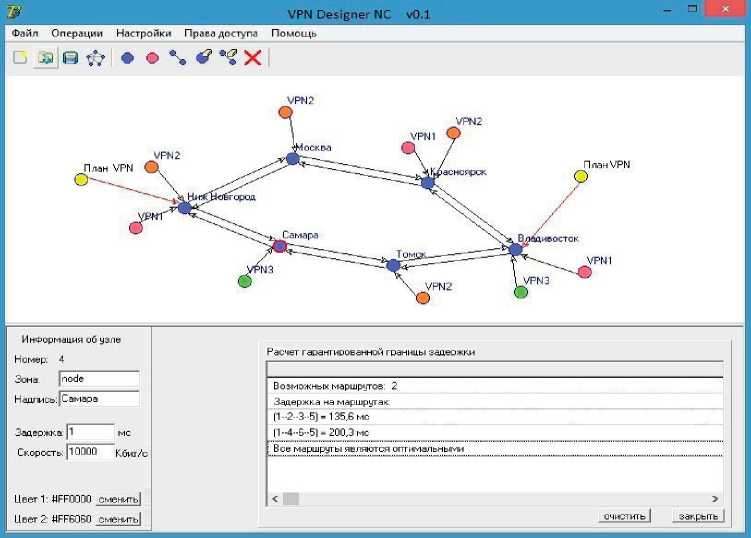Open the Настройки menu
Screen dimensions: 751x538
point(143,34)
